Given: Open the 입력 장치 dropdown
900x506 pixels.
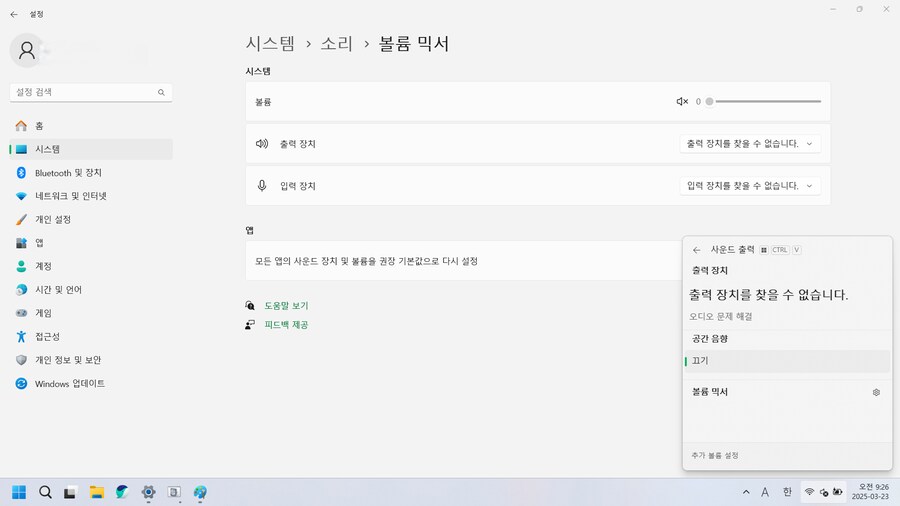Looking at the screenshot, I should click(750, 186).
